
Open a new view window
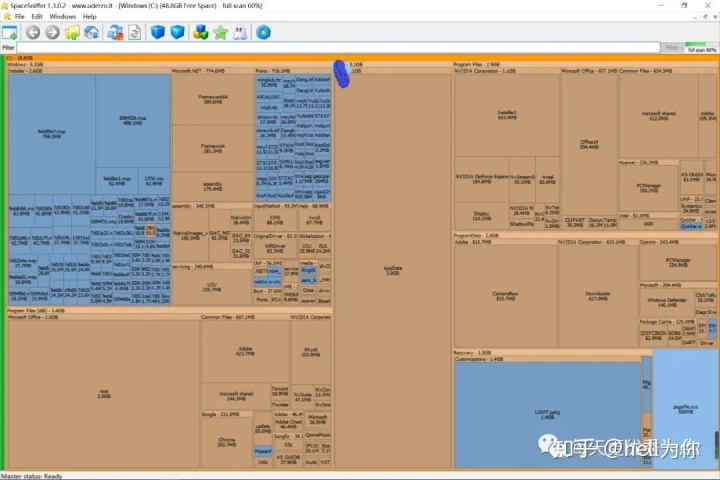coord(10,33)
